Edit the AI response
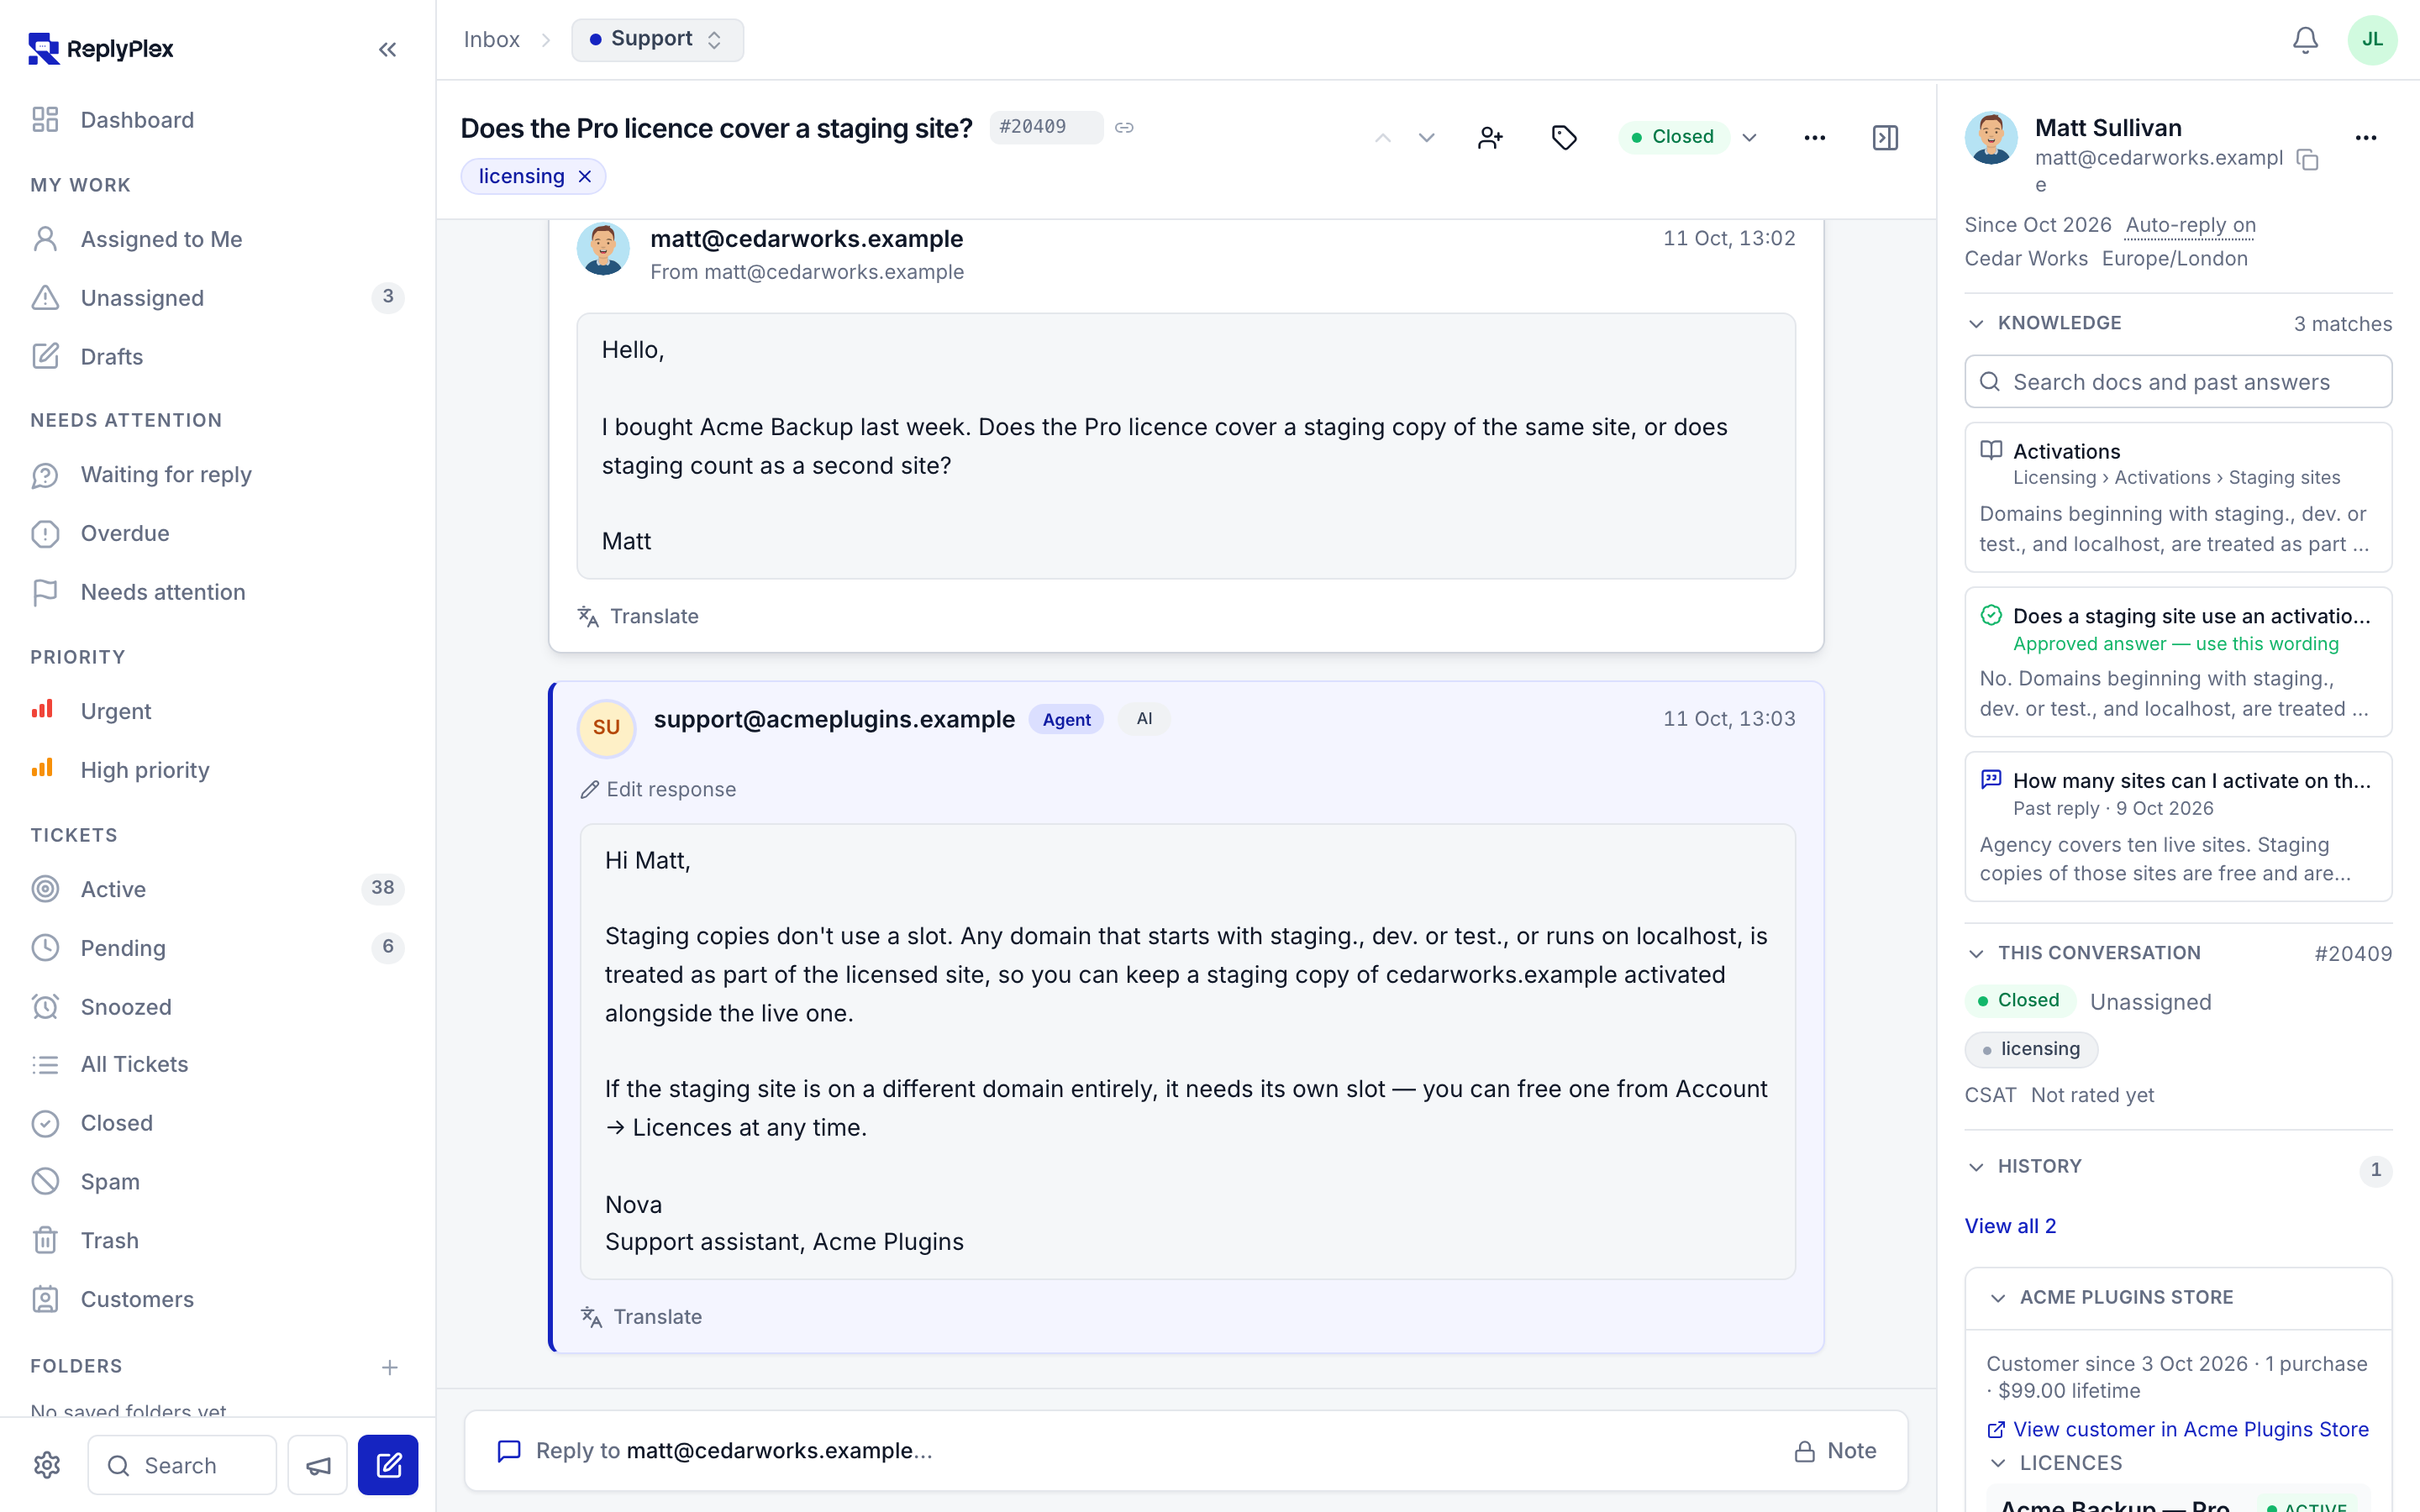Screen dimensions: 2420x1512 (658, 789)
